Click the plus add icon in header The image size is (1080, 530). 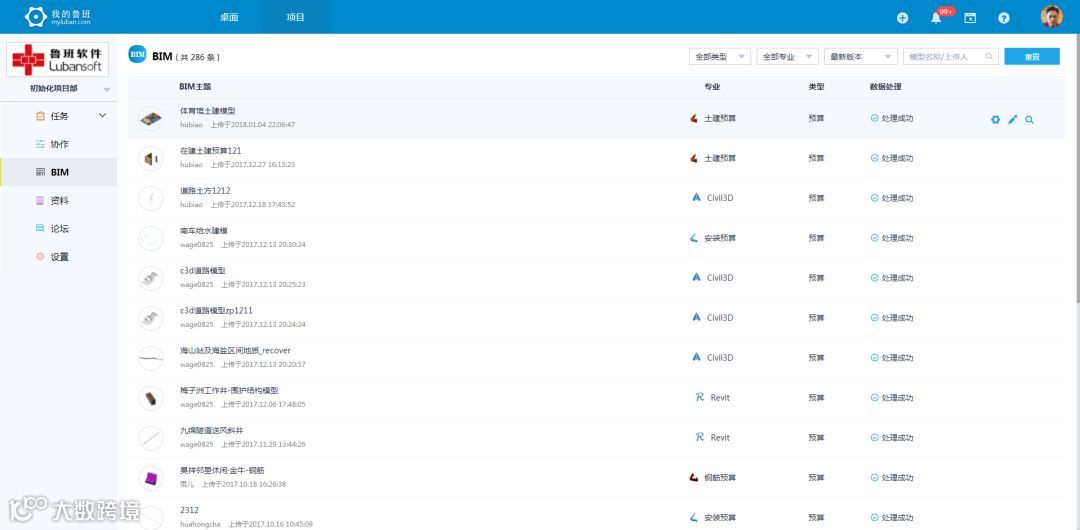click(x=902, y=19)
